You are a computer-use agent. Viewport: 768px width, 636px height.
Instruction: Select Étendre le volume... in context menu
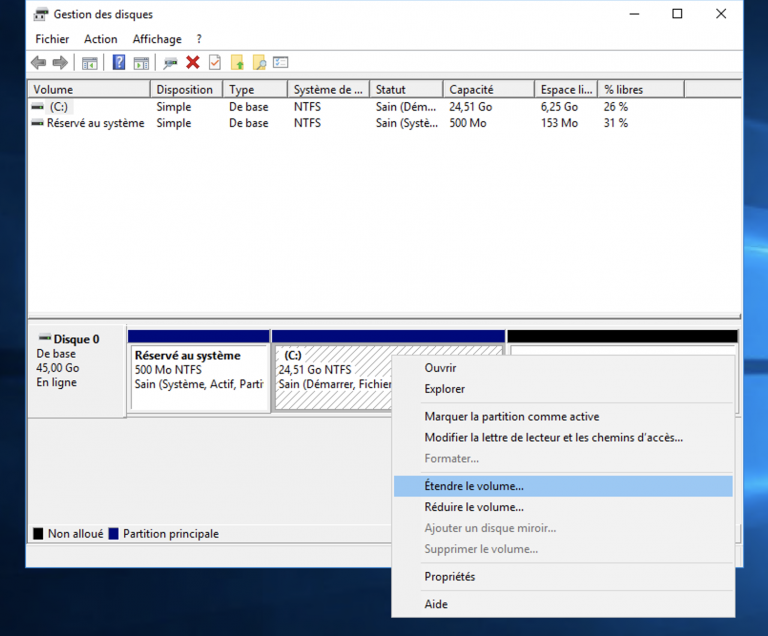473,486
